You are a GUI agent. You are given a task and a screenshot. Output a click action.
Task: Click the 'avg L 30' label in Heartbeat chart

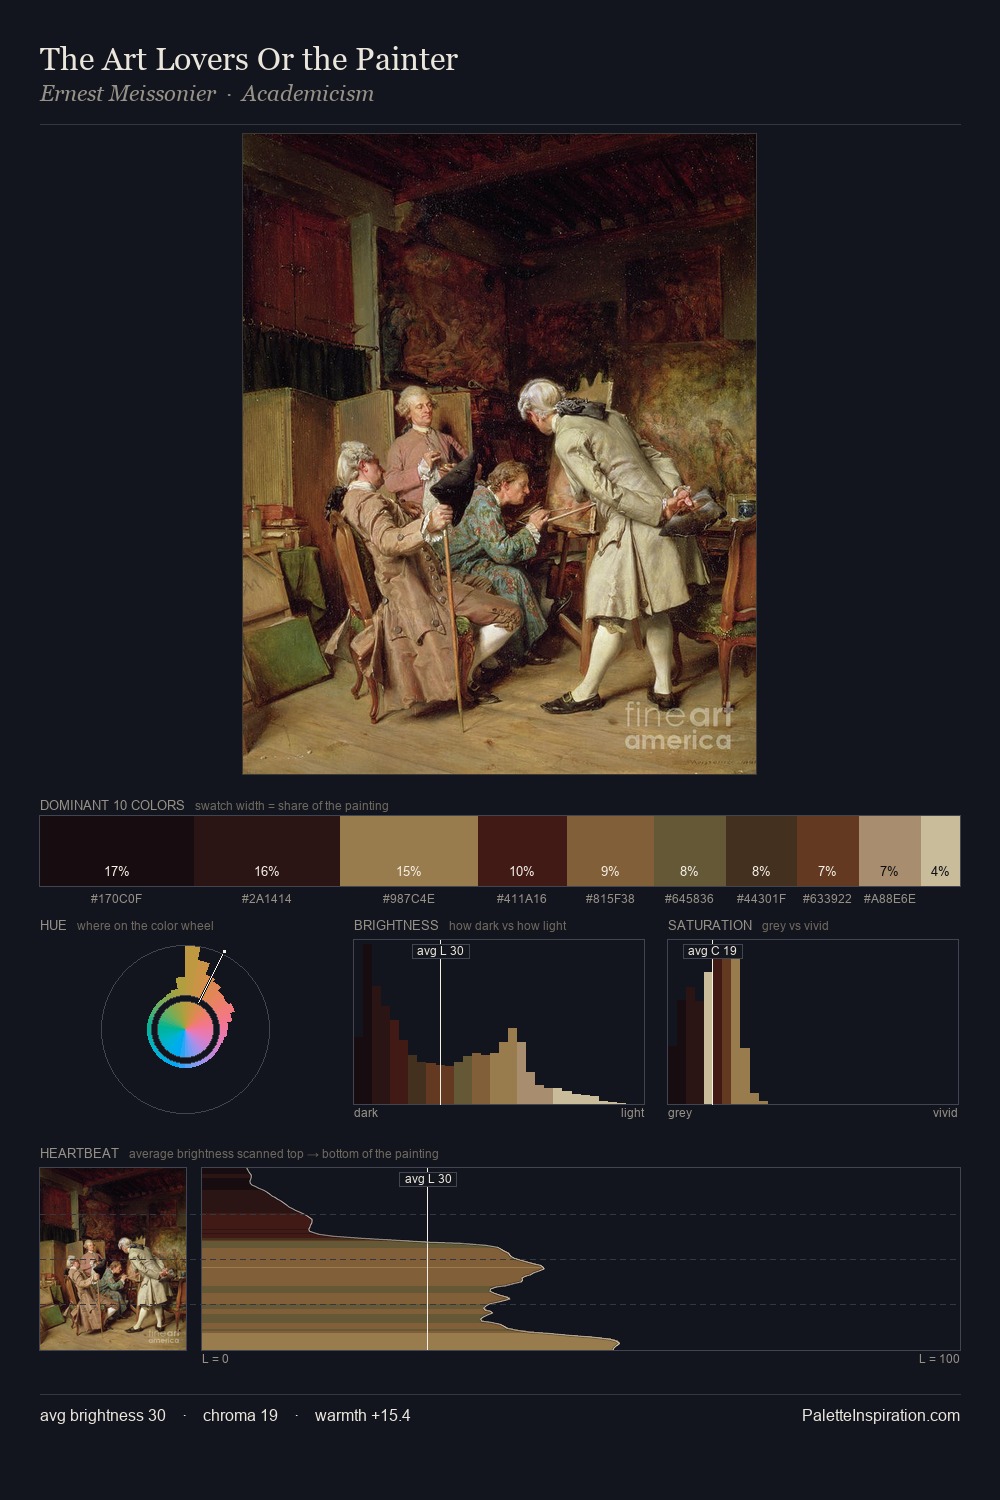point(428,1179)
